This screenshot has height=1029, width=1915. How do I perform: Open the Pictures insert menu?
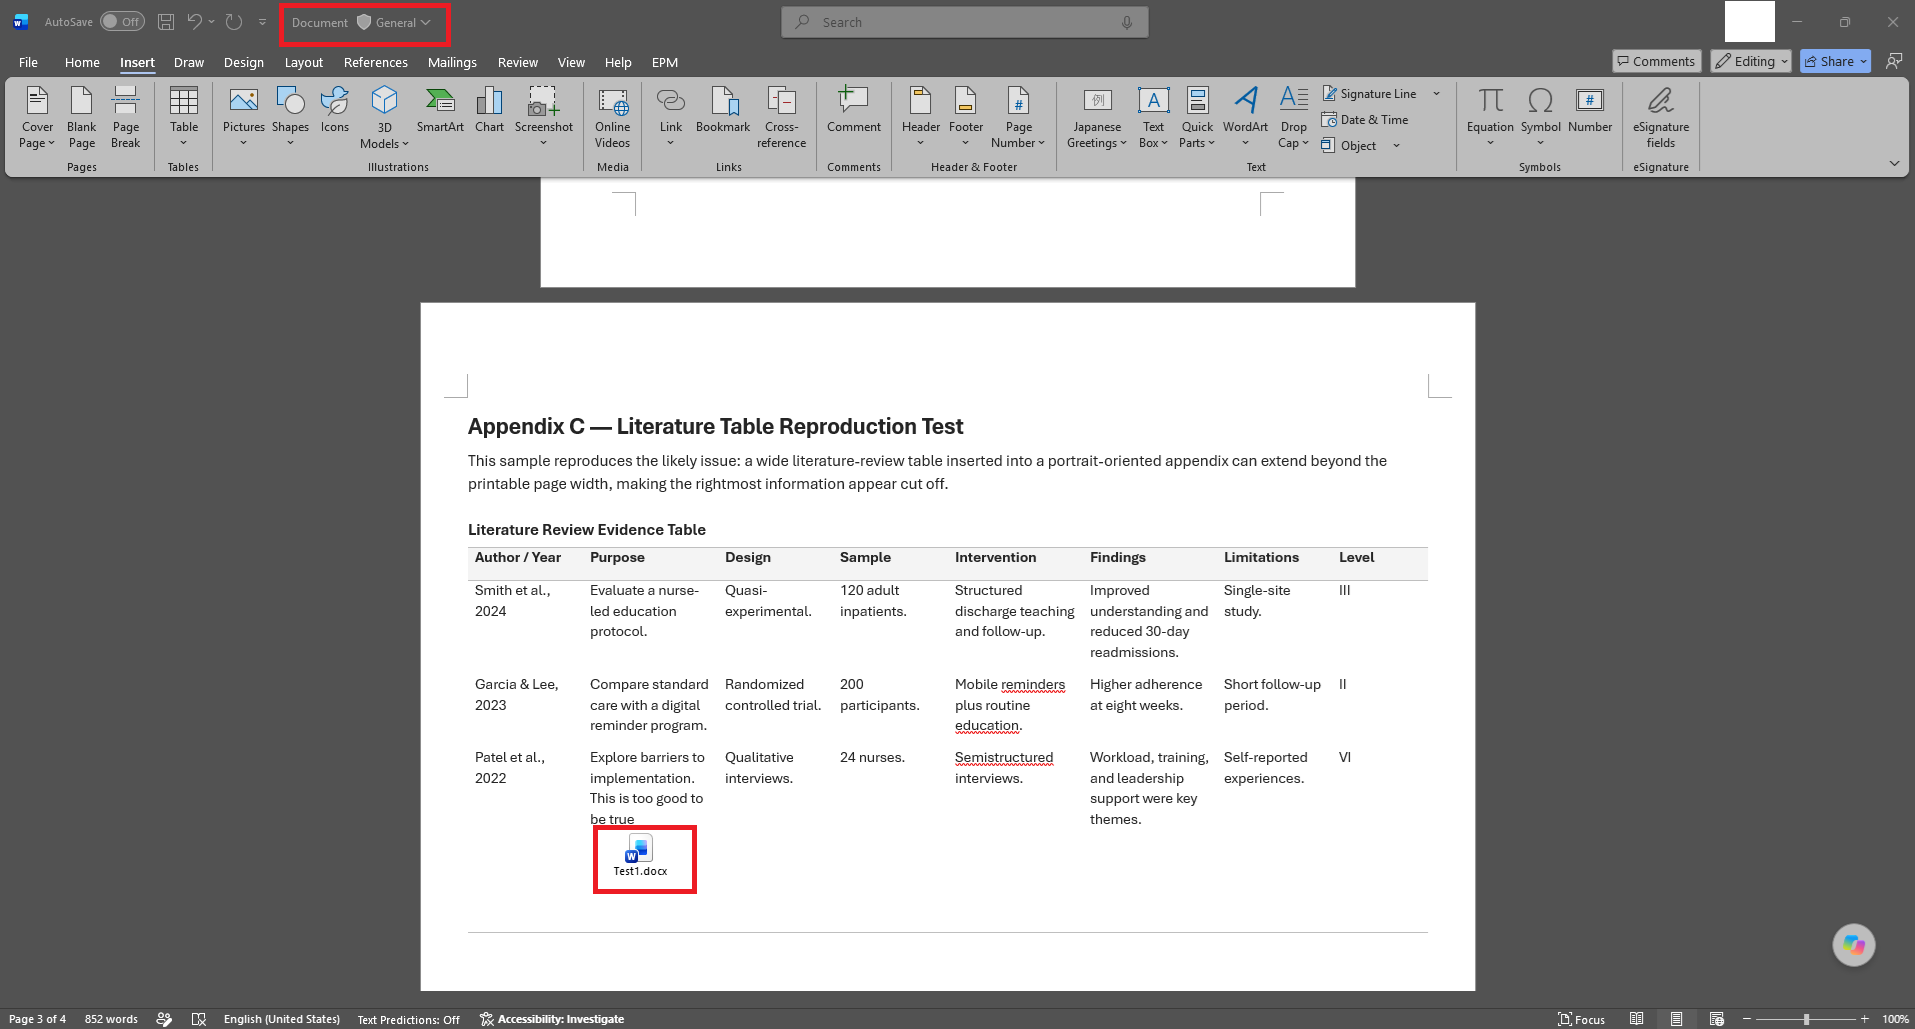click(244, 117)
